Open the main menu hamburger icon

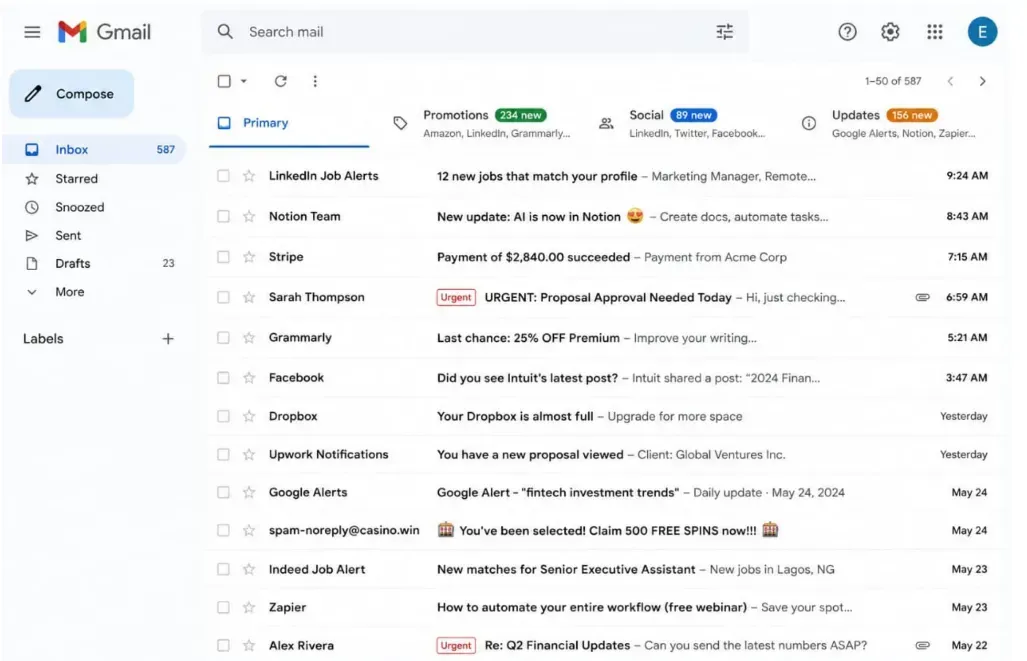pyautogui.click(x=32, y=31)
